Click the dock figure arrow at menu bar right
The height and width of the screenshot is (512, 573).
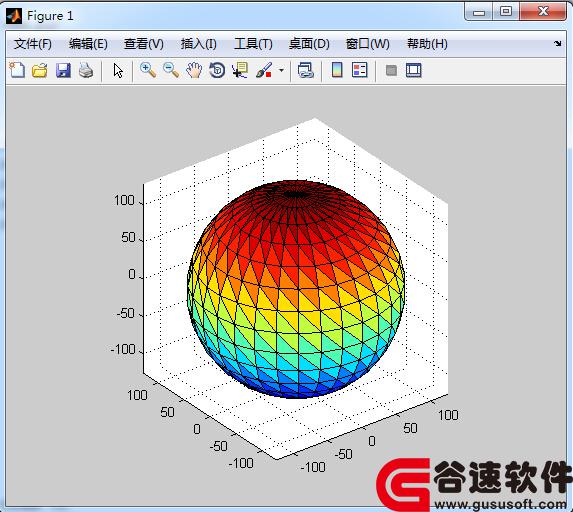click(x=558, y=43)
